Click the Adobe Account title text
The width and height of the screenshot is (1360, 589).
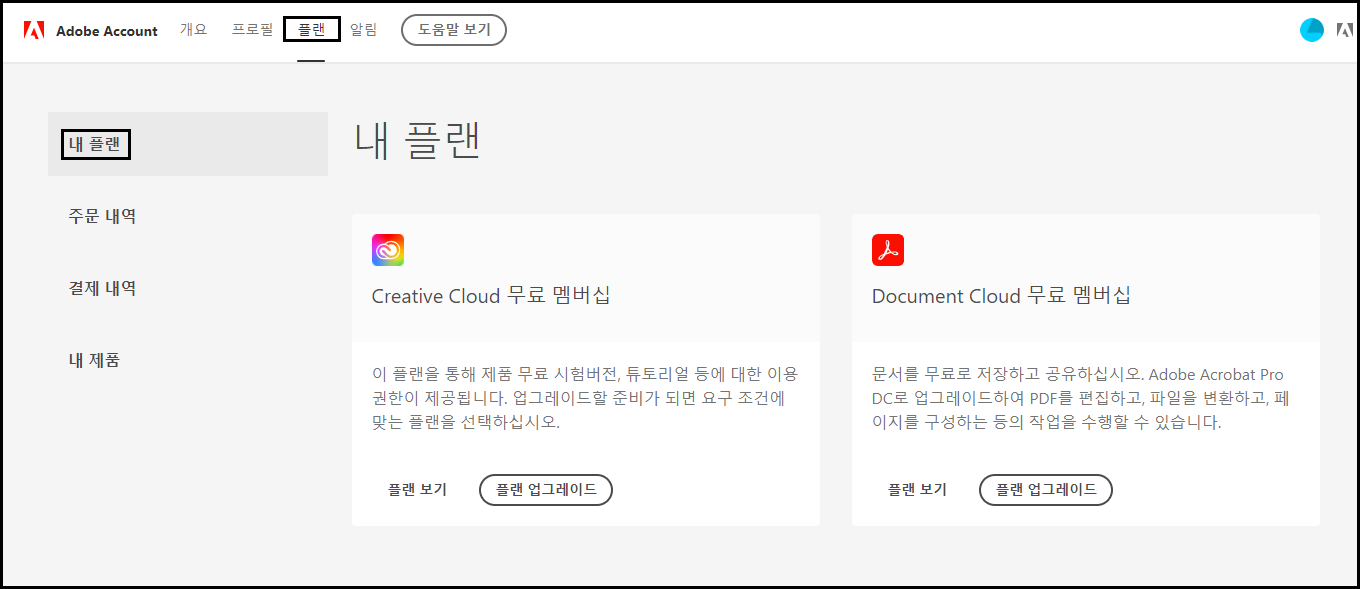(x=107, y=31)
